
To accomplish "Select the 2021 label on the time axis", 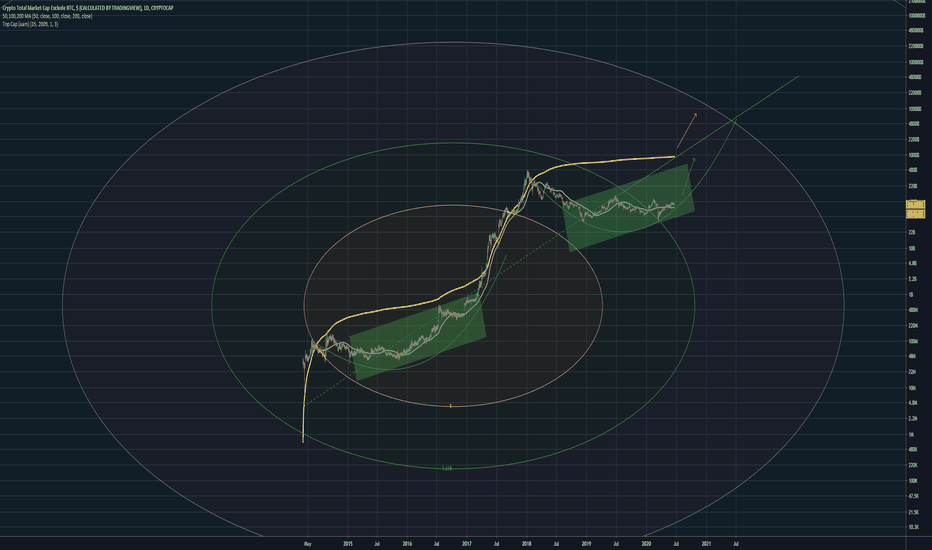I will pos(706,543).
